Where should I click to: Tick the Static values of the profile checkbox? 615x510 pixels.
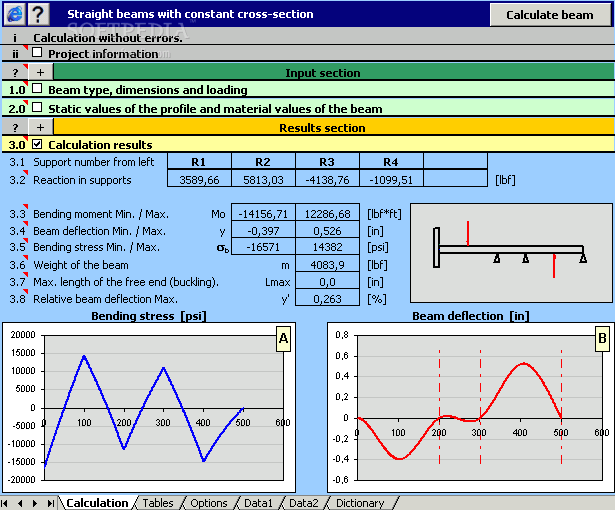click(x=37, y=107)
